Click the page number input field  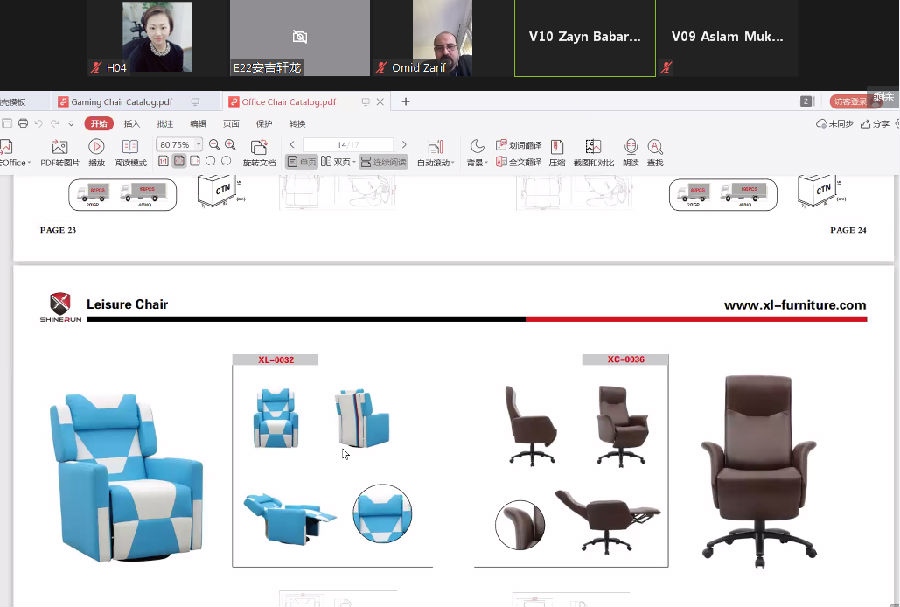[348, 145]
